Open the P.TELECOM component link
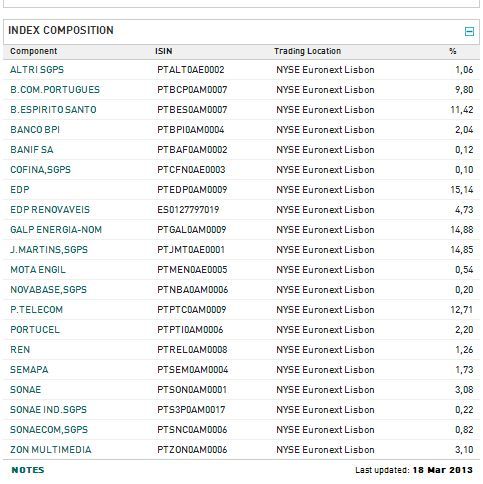 (36, 310)
